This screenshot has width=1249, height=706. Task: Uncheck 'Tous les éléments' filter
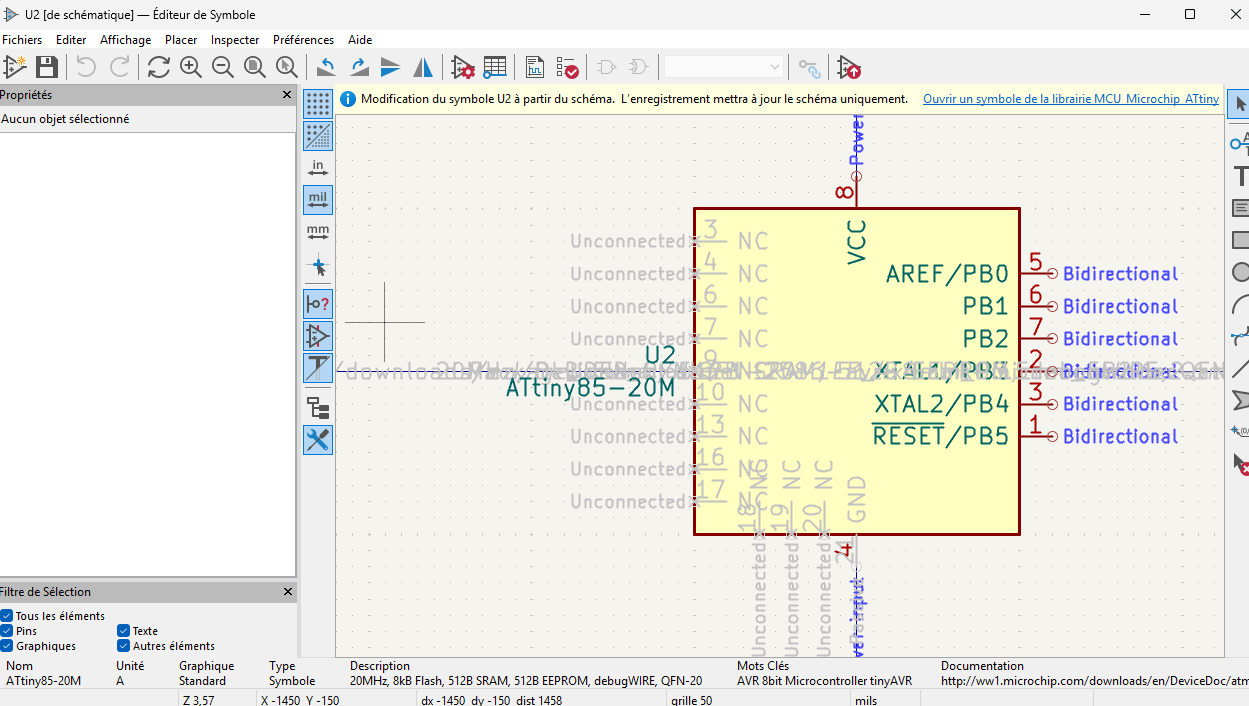pyautogui.click(x=7, y=616)
